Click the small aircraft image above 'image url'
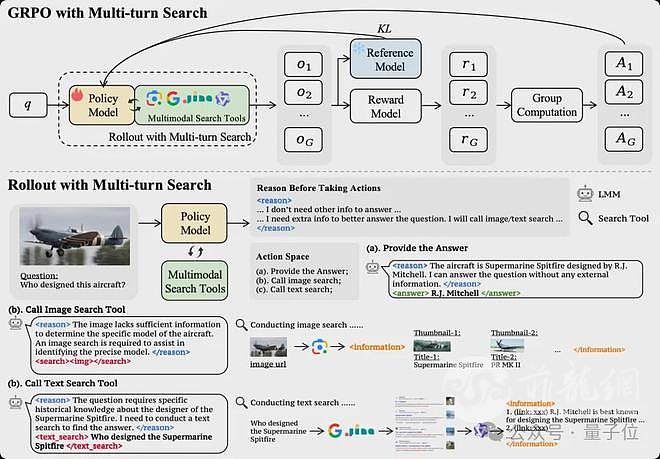Screen dimensions: 660x459 tap(268, 347)
